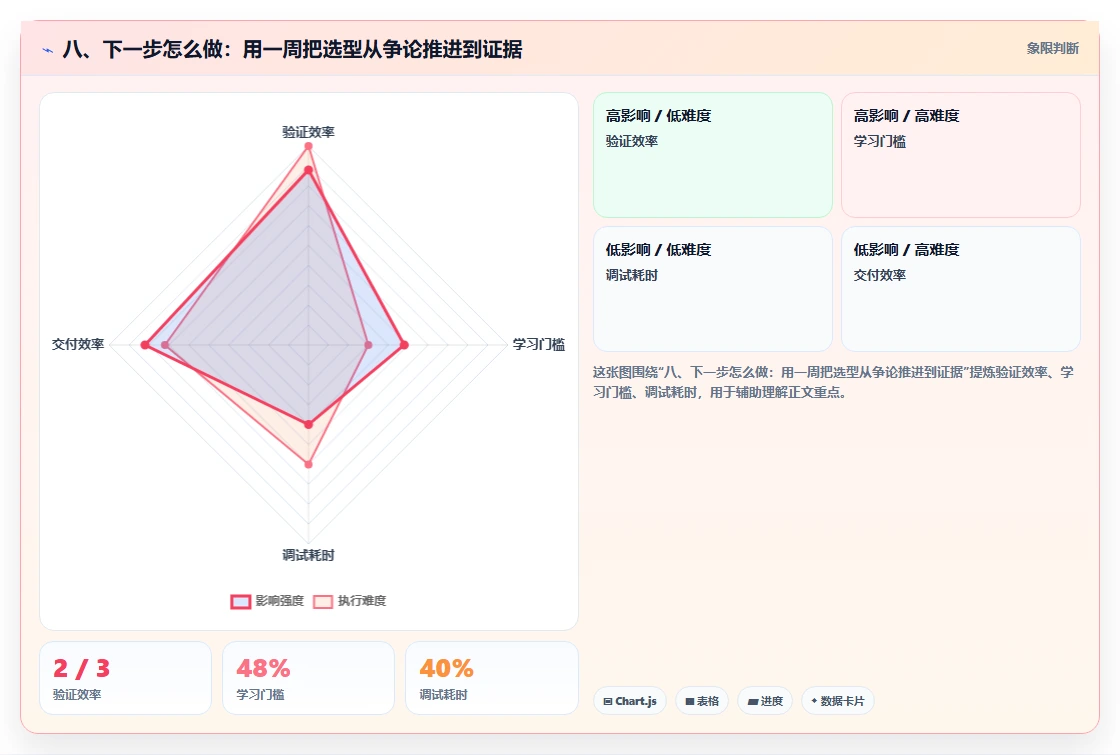The height and width of the screenshot is (755, 1120).
Task: Select 影响强度 data point on 调试耗时 axis
Action: click(309, 424)
